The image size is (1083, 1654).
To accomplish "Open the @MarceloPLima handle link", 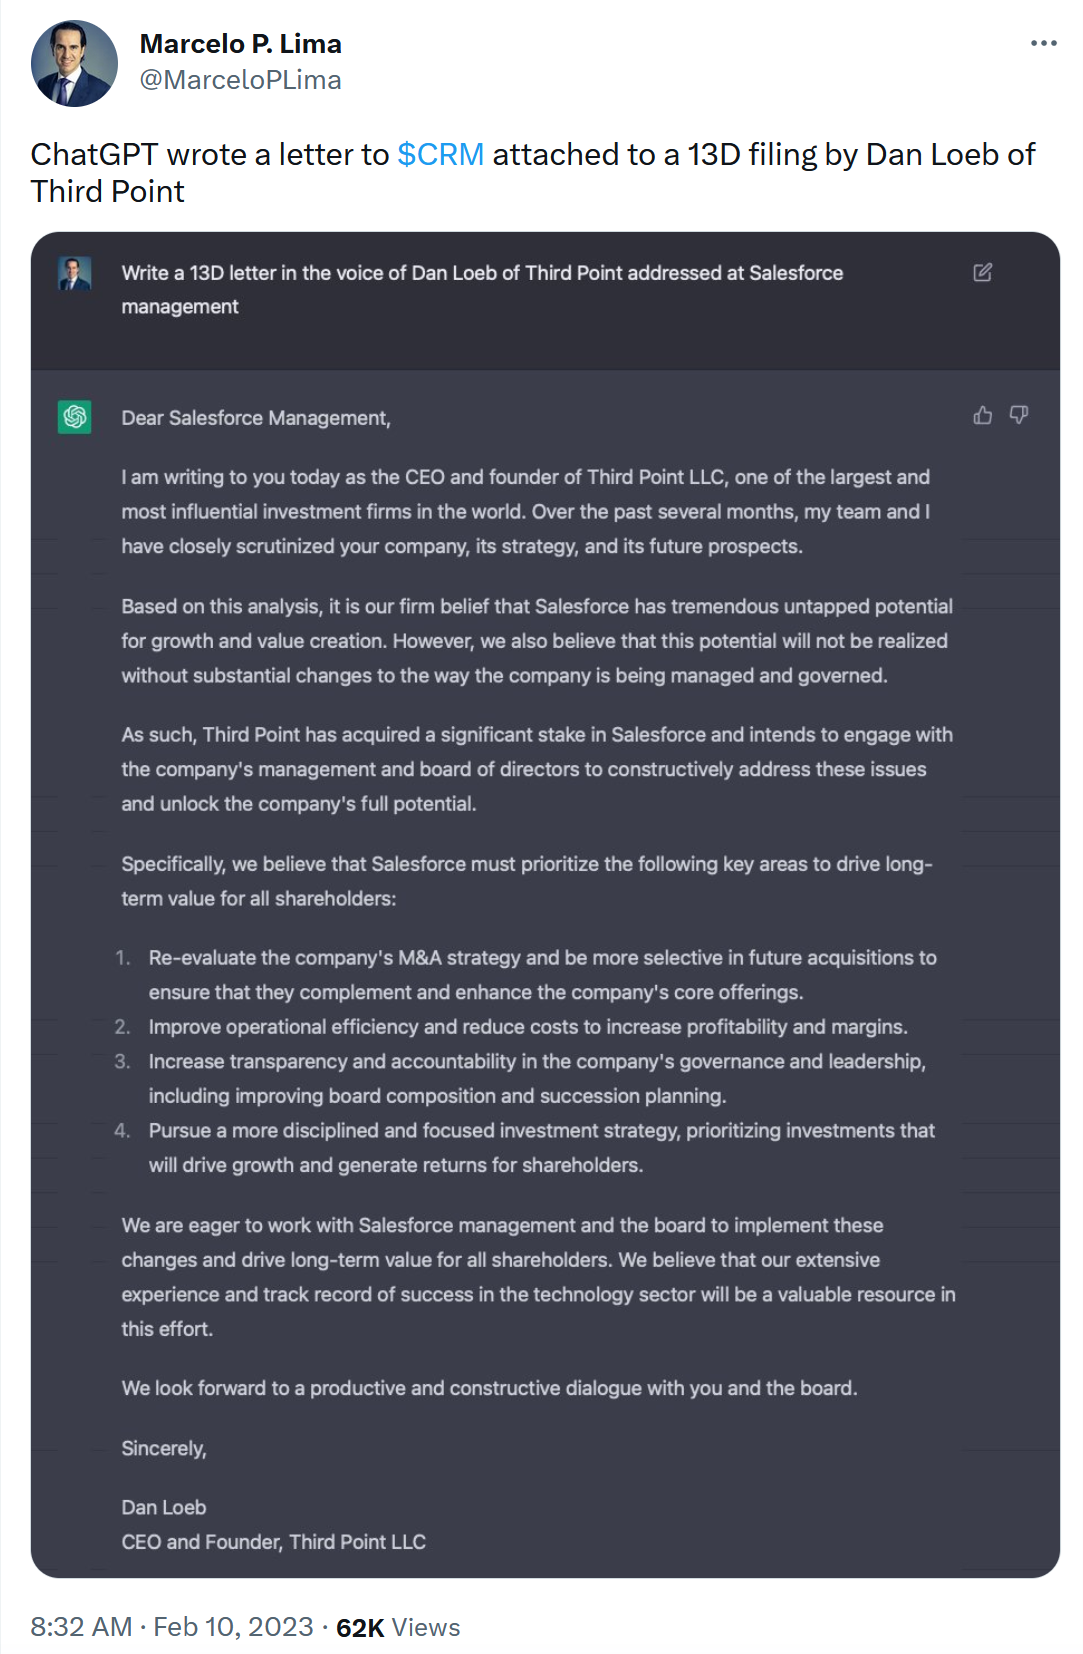I will point(240,80).
